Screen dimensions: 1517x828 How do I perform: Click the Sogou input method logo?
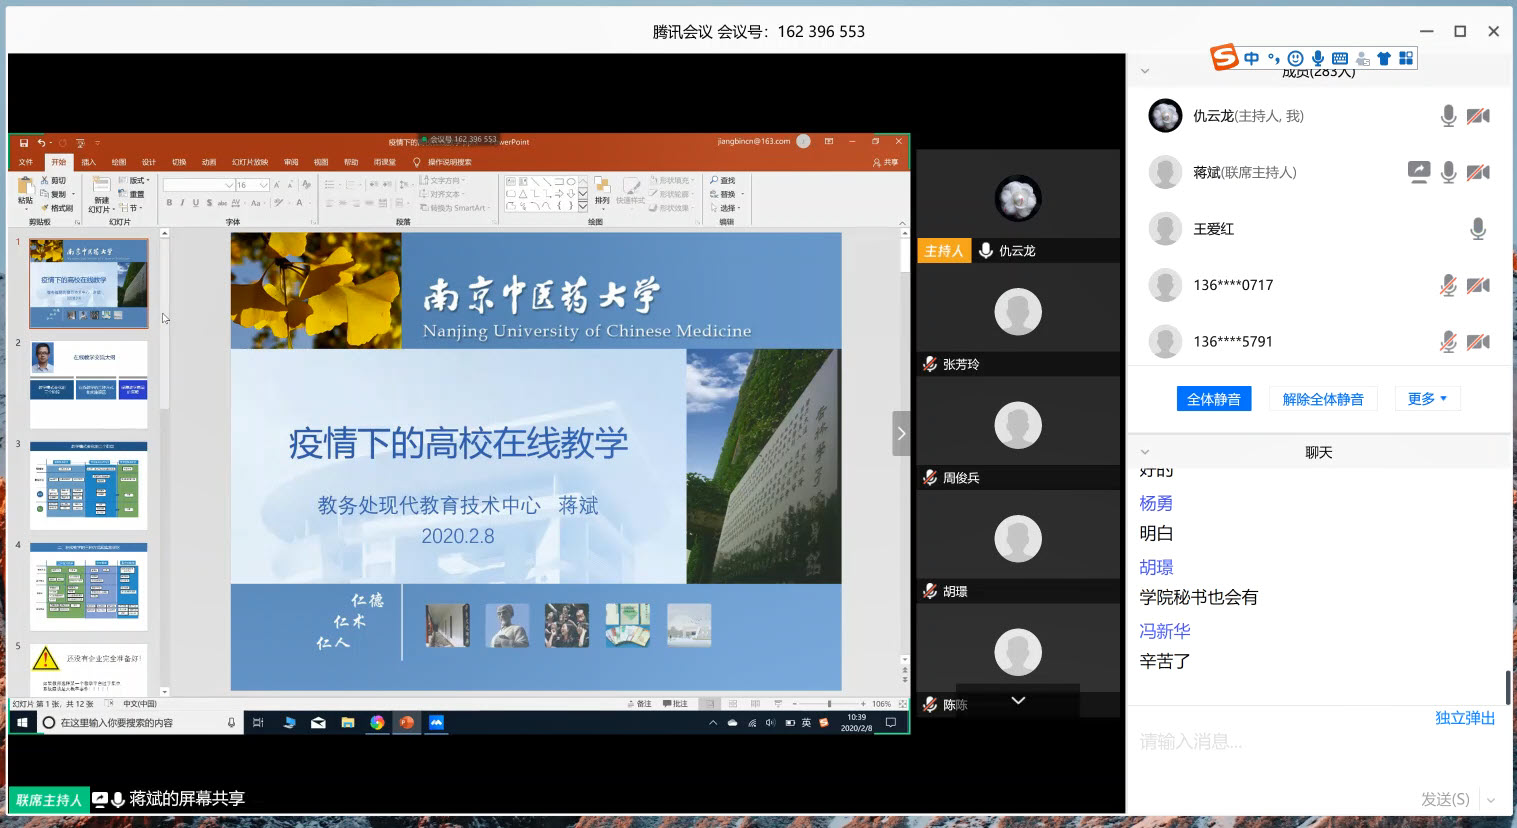1224,58
